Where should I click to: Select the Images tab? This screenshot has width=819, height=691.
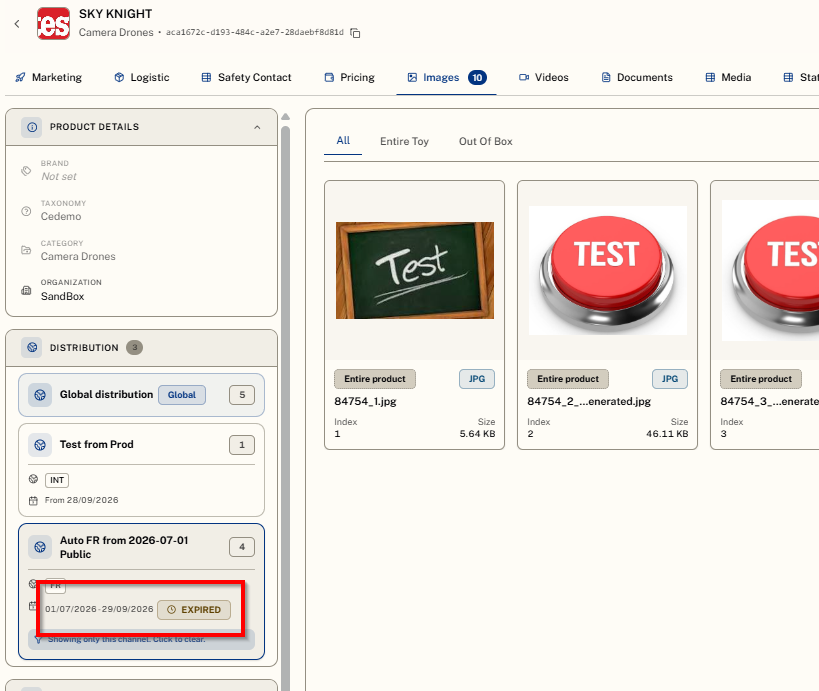point(447,77)
